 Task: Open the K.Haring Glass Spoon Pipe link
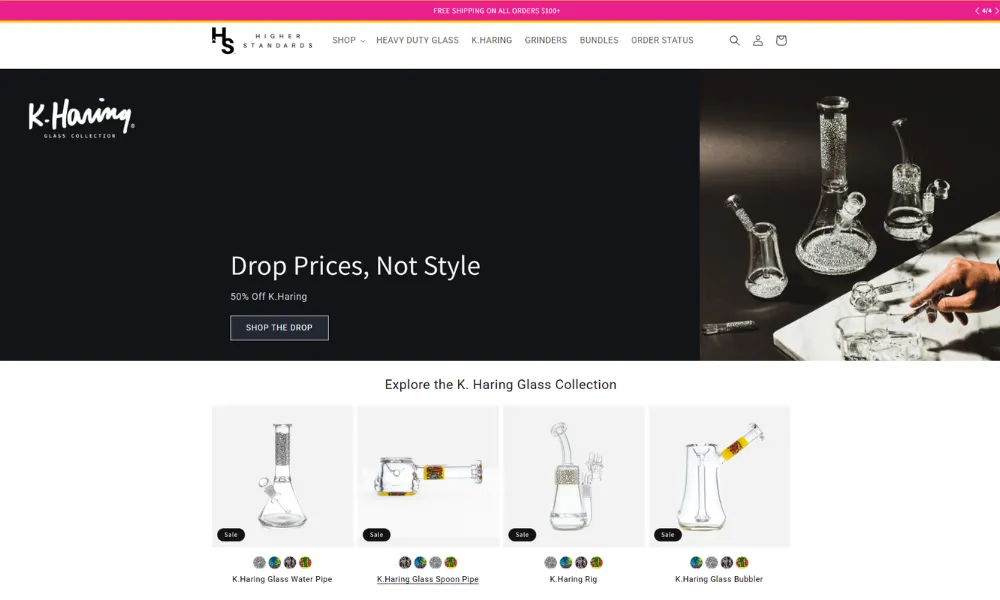click(428, 579)
